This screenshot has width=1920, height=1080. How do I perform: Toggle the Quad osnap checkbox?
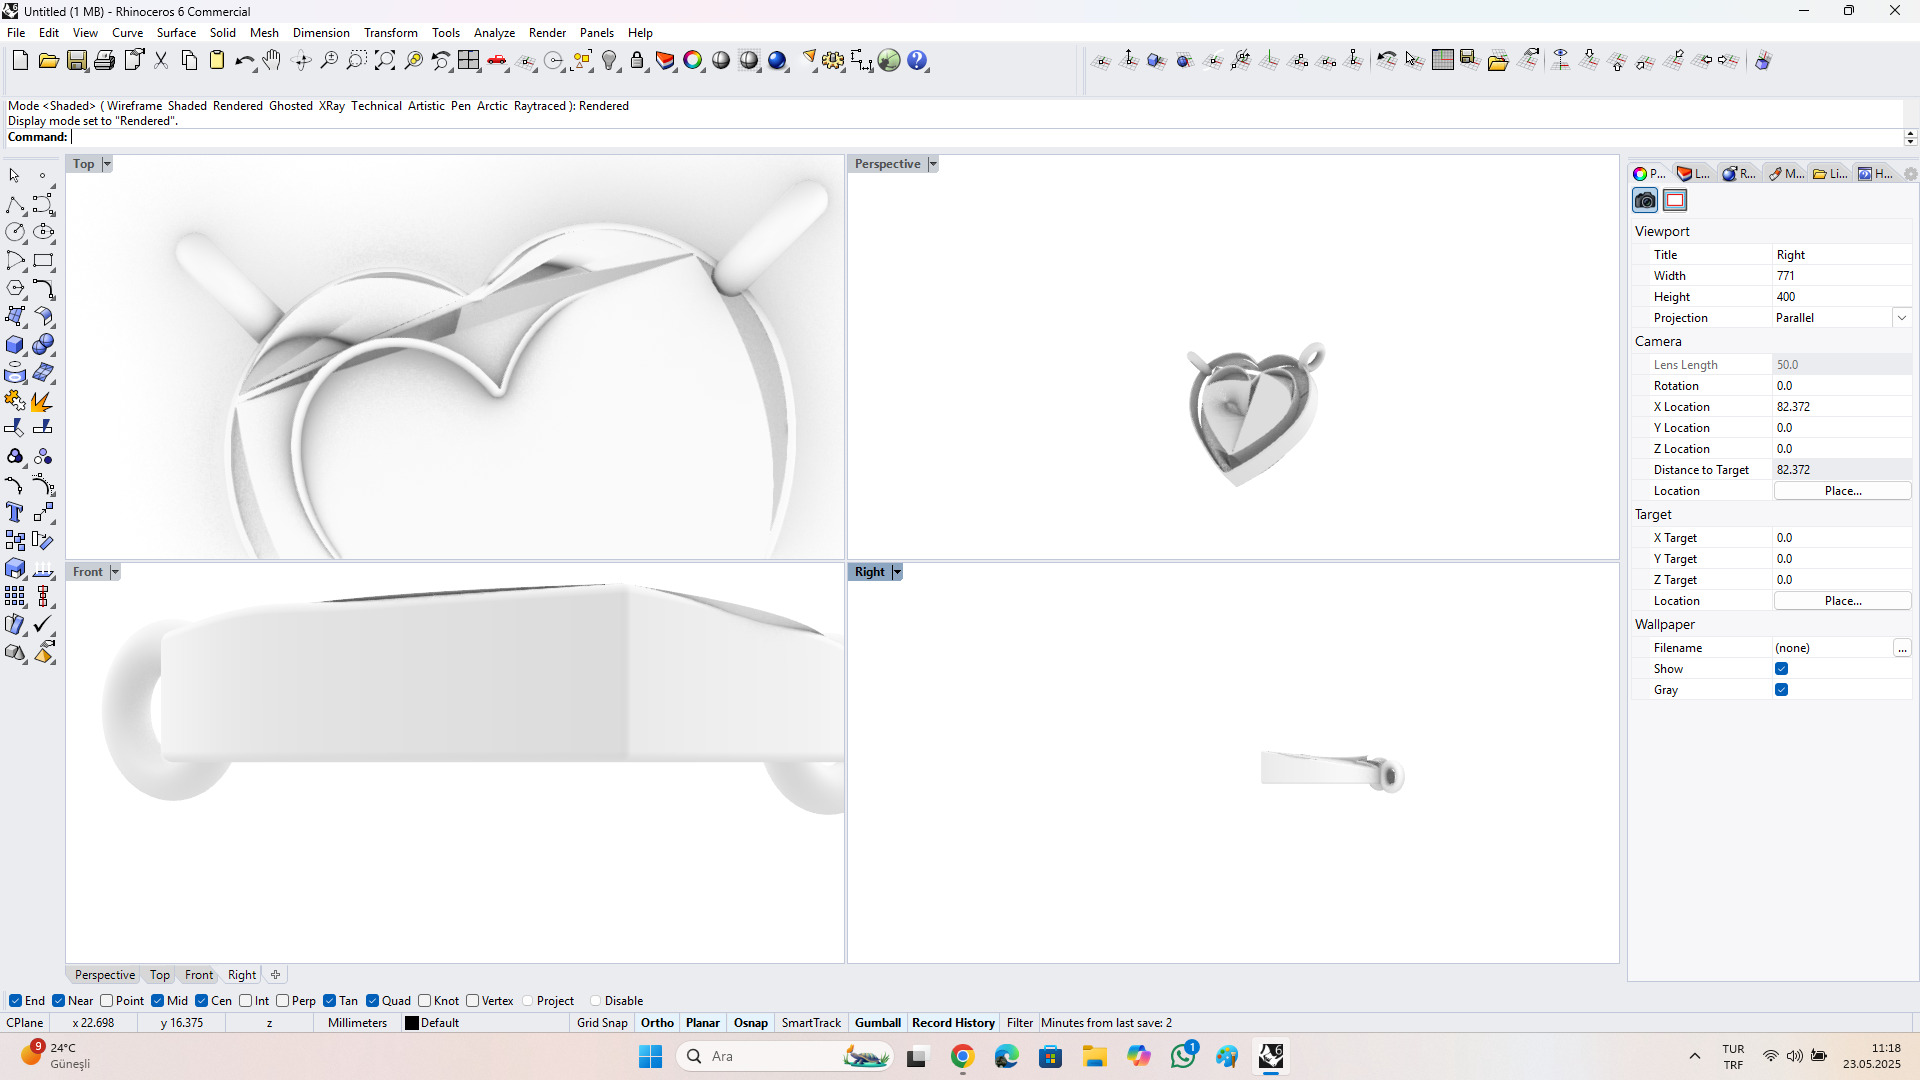coord(373,1001)
